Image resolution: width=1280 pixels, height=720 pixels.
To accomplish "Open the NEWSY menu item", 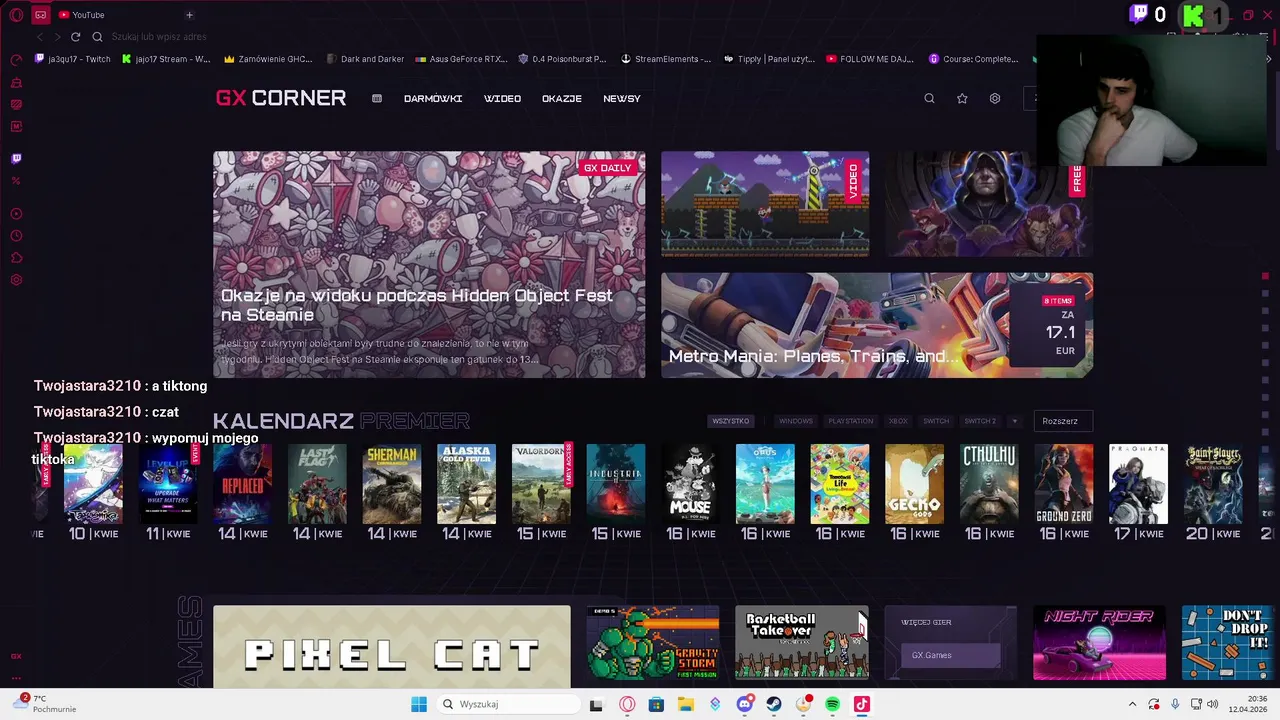I will coord(622,99).
